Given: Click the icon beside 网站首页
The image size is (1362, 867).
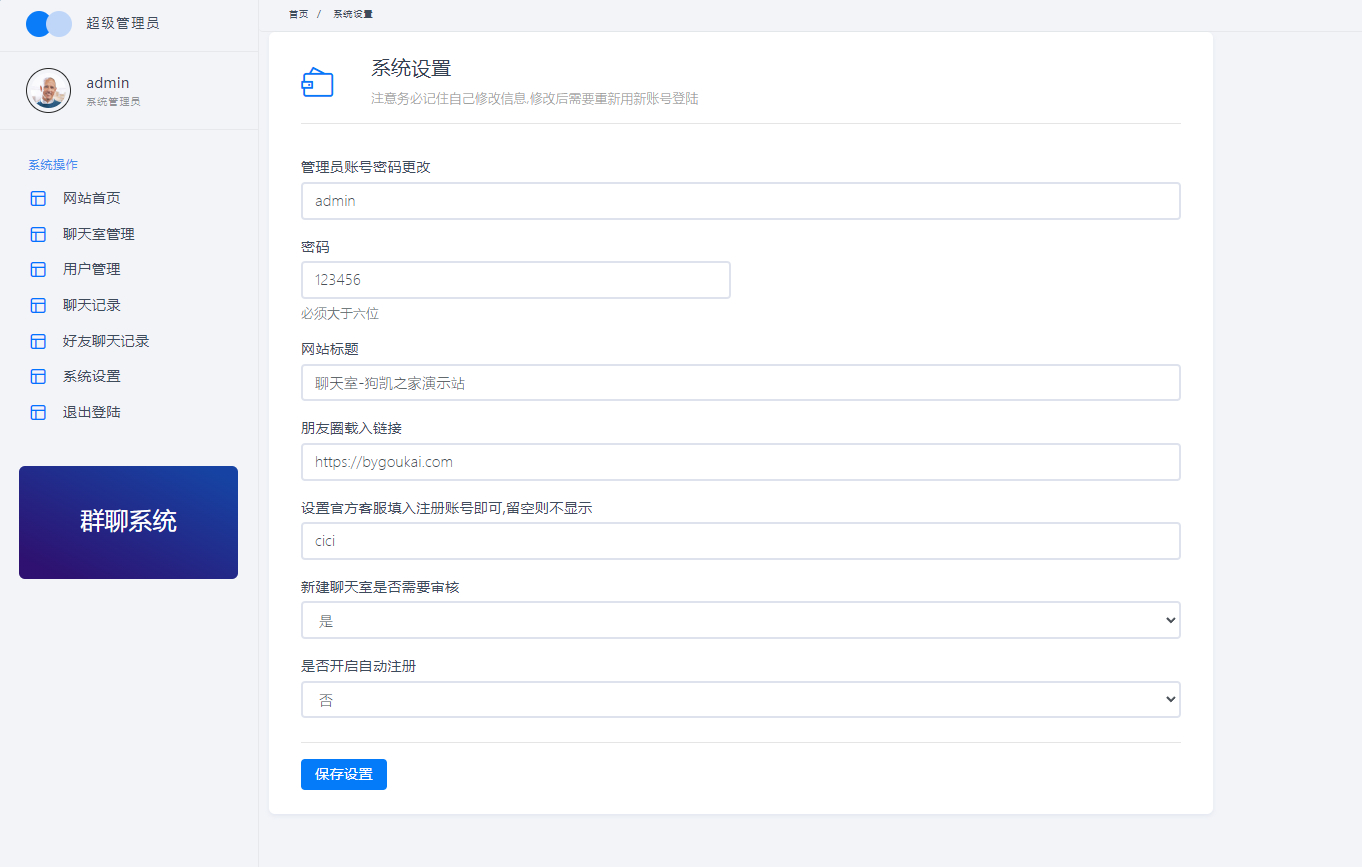Looking at the screenshot, I should 38,199.
